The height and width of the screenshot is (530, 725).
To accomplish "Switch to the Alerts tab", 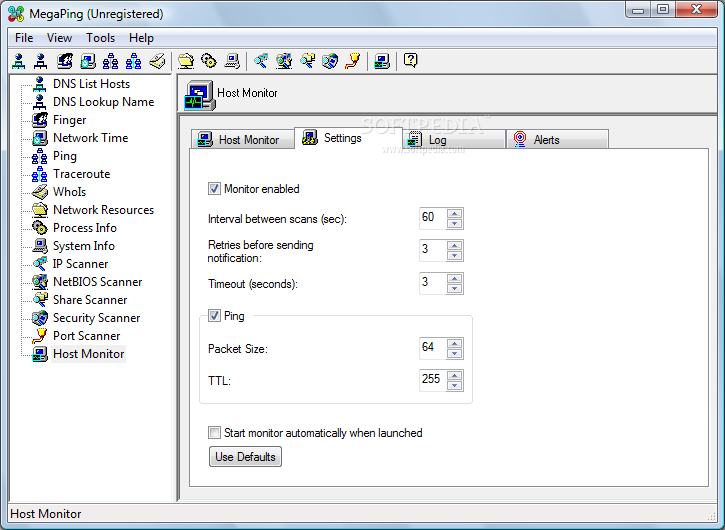I will coord(557,140).
